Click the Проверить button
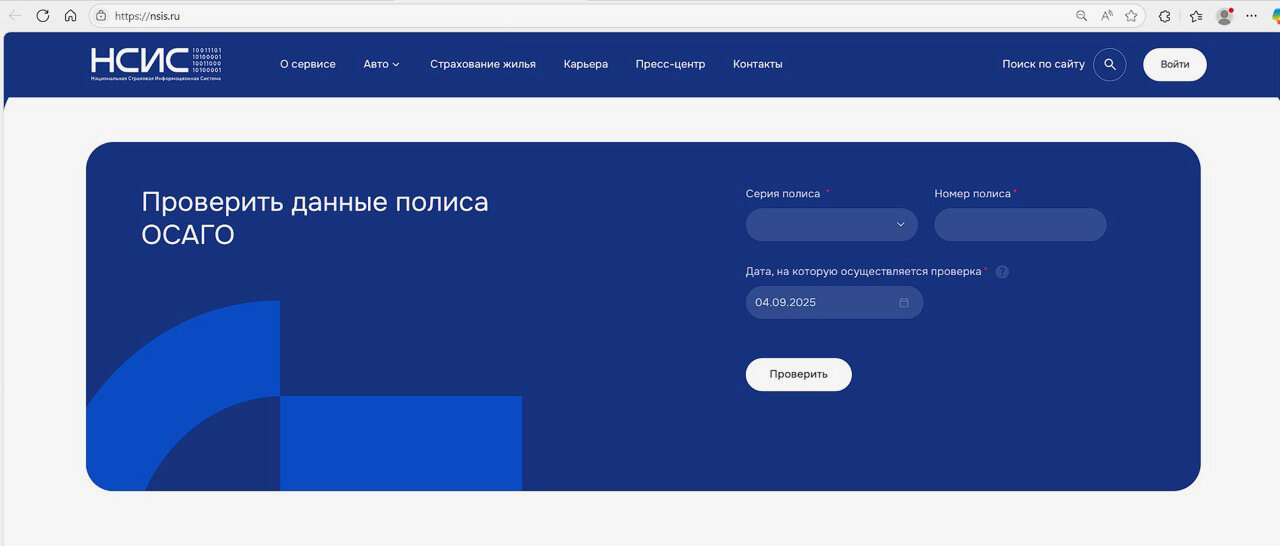Screen dimensions: 1280x546 [799, 375]
